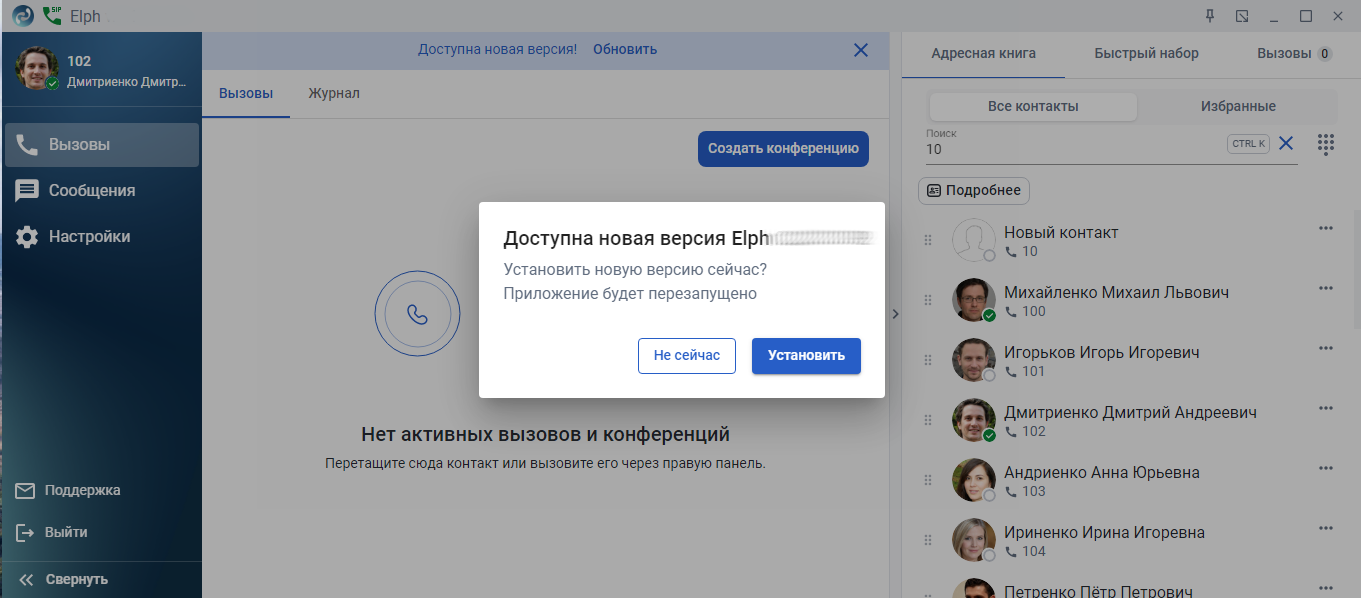This screenshot has width=1361, height=598.
Task: Open the dialpad grid icon
Action: [x=1326, y=144]
